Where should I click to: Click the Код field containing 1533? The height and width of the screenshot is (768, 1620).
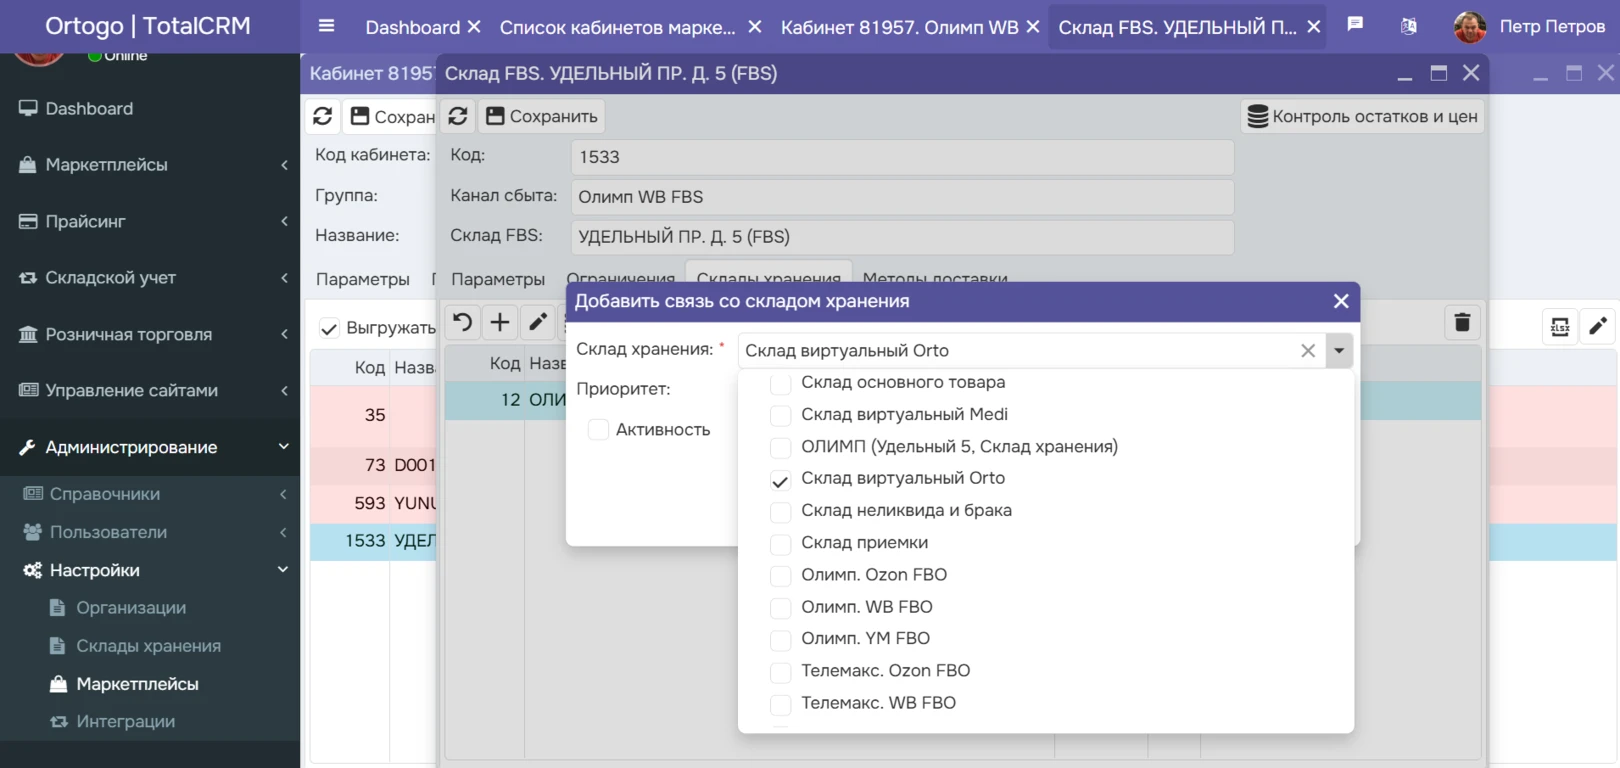pos(902,157)
